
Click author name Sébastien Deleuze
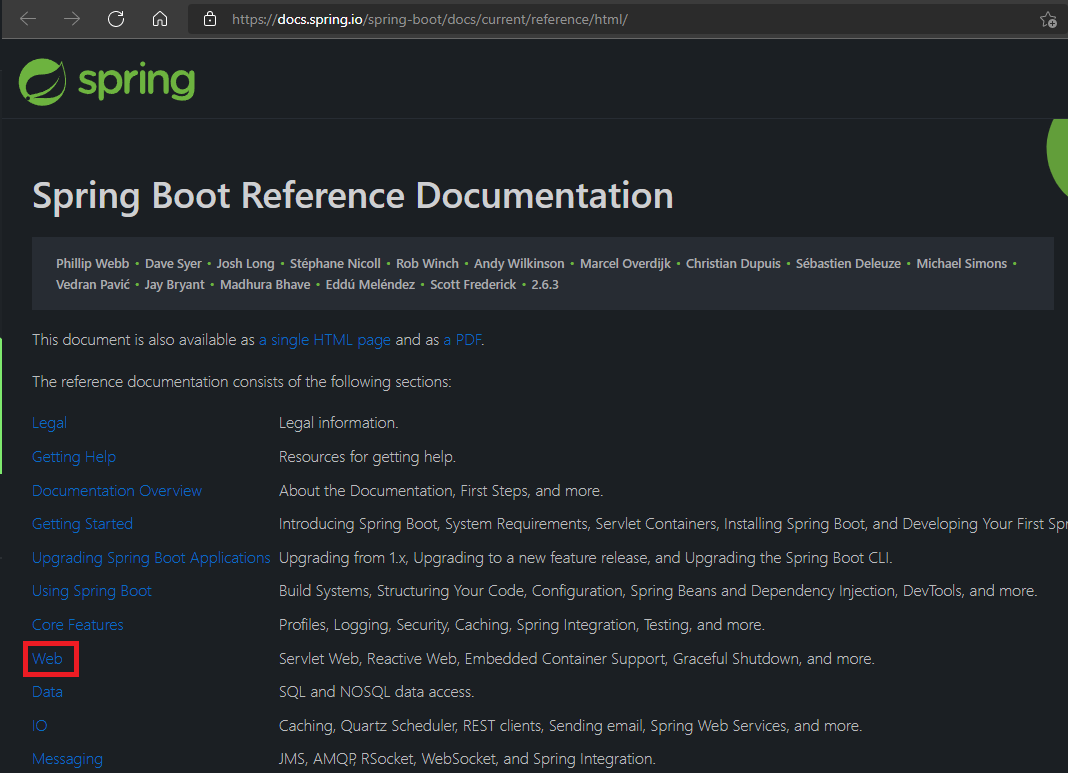pyautogui.click(x=848, y=264)
